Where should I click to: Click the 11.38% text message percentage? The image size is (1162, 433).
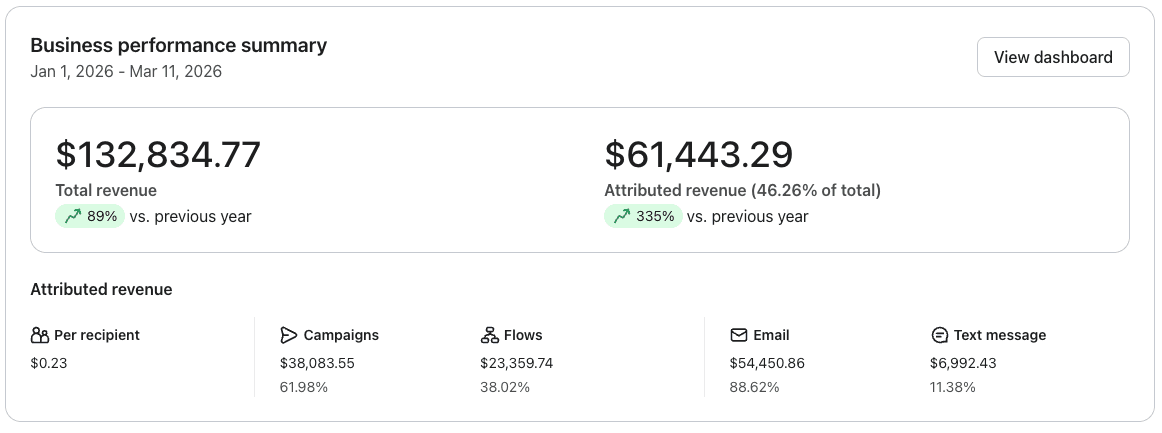[953, 387]
